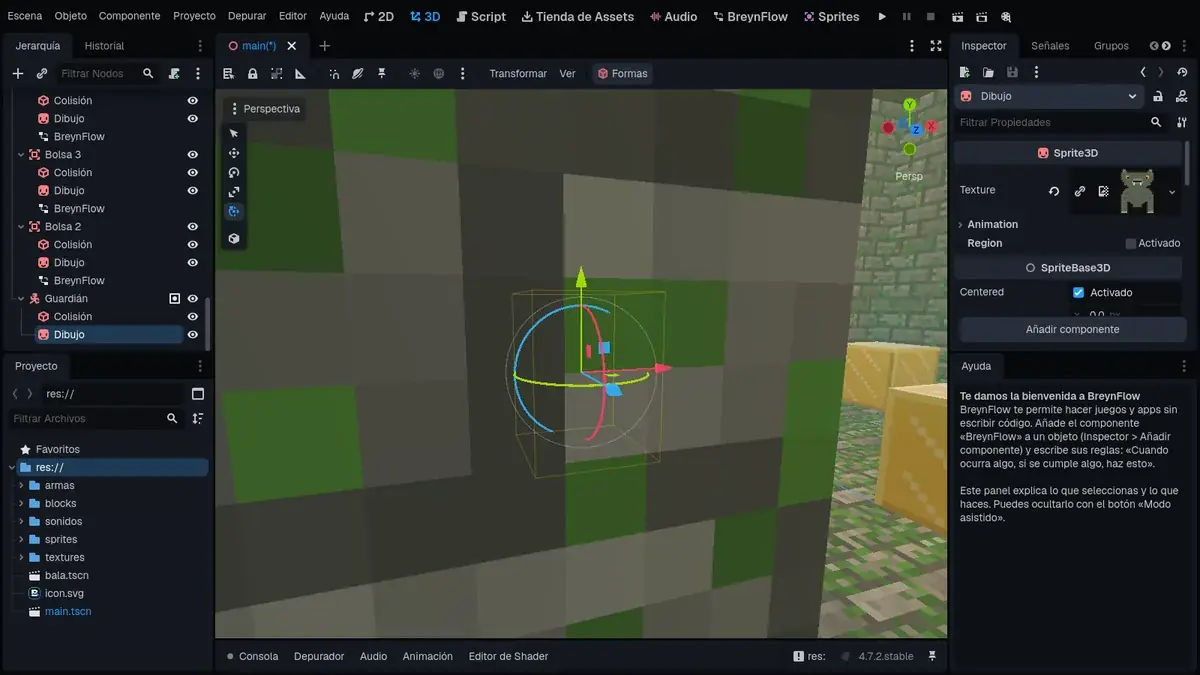Hide the Bolsa 2 node using its eye icon
1200x675 pixels.
[193, 227]
